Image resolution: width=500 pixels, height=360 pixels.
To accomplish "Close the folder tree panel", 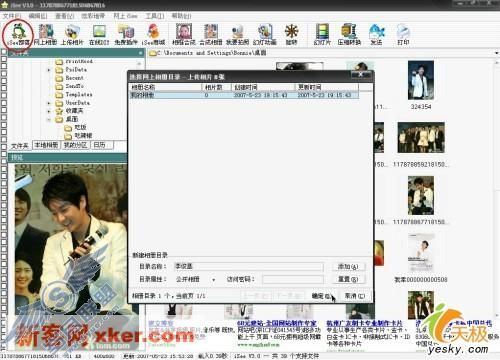I will 141,53.
